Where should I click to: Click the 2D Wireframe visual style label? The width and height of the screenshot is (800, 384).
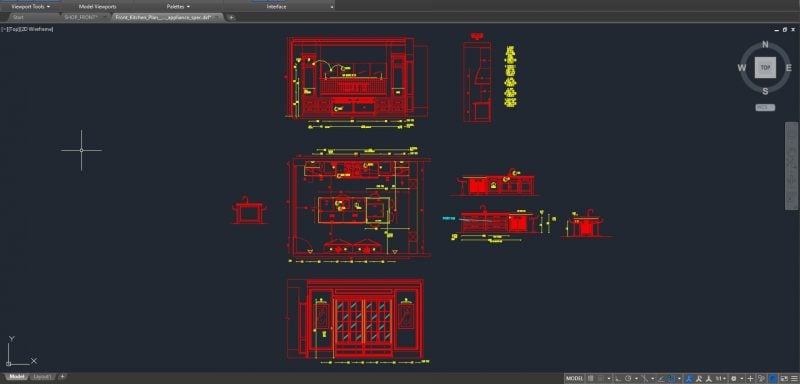click(41, 30)
